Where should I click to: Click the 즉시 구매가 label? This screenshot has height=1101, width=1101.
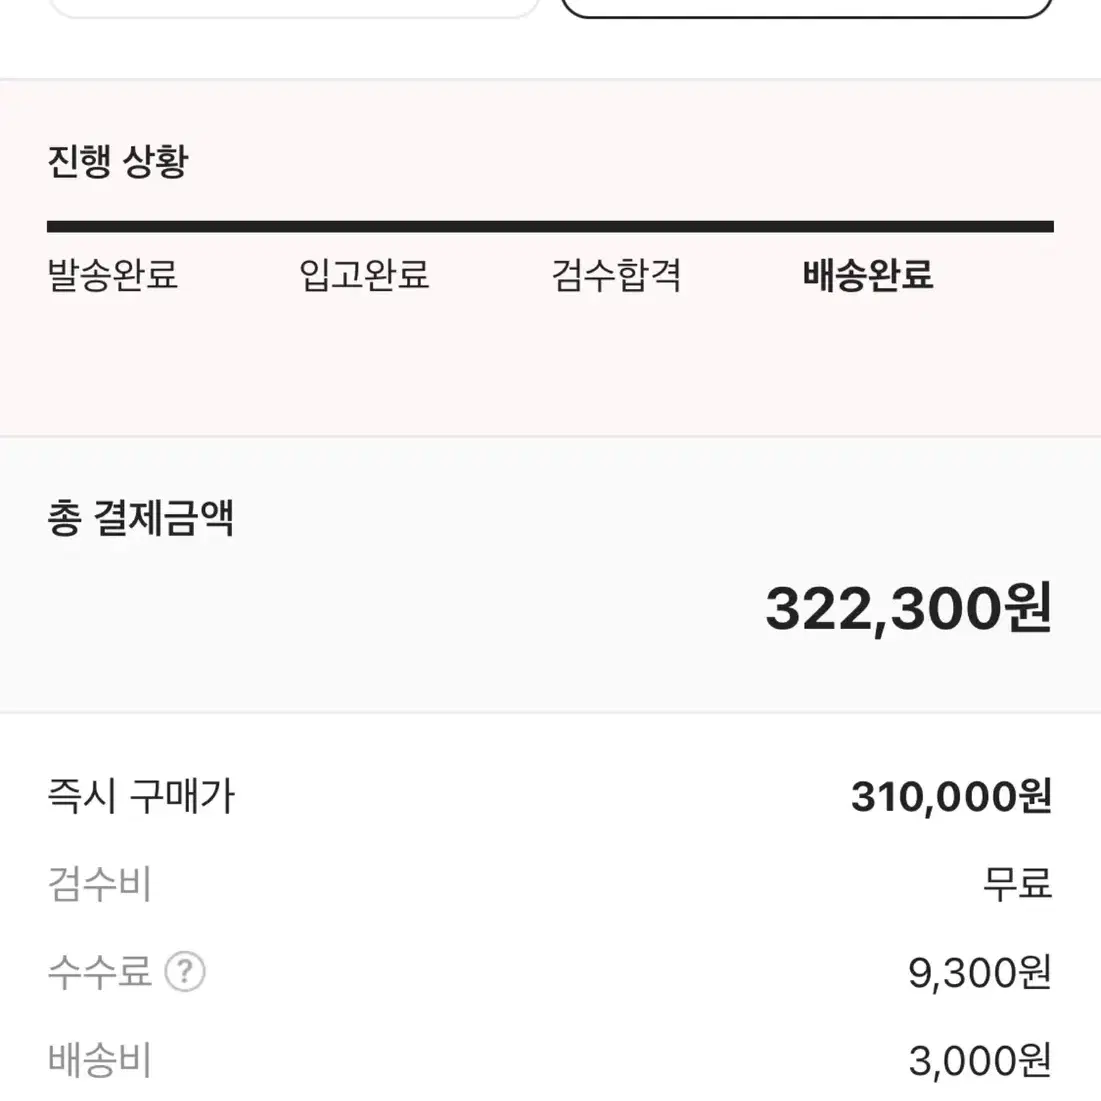tap(140, 796)
